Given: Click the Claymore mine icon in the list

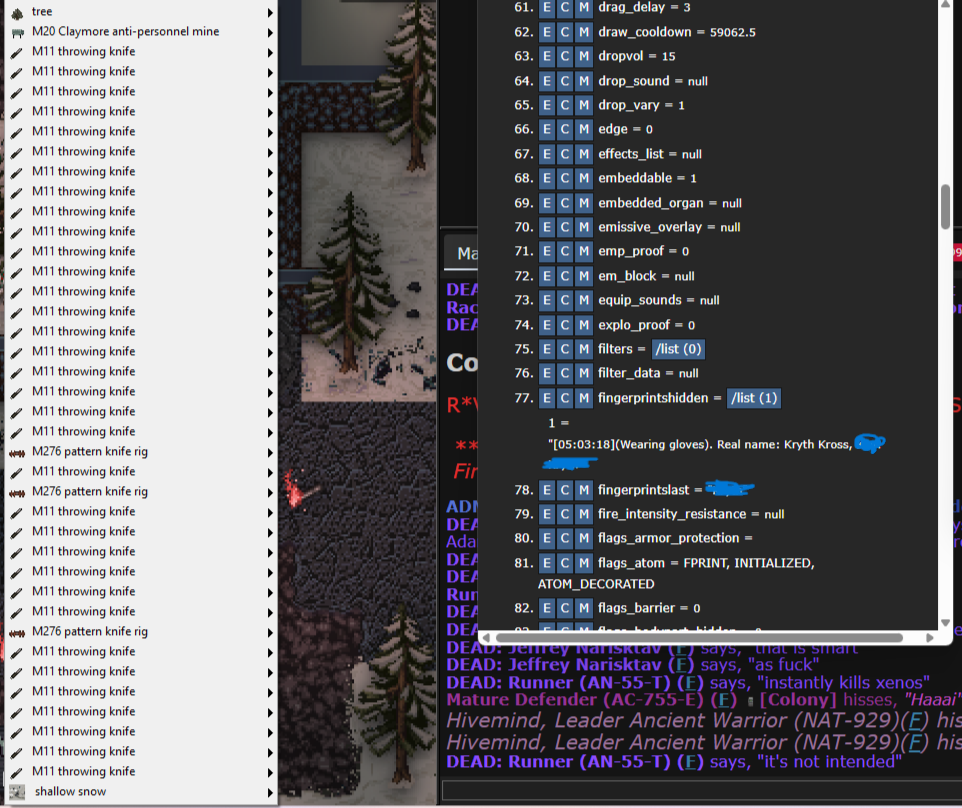Looking at the screenshot, I should [x=17, y=32].
